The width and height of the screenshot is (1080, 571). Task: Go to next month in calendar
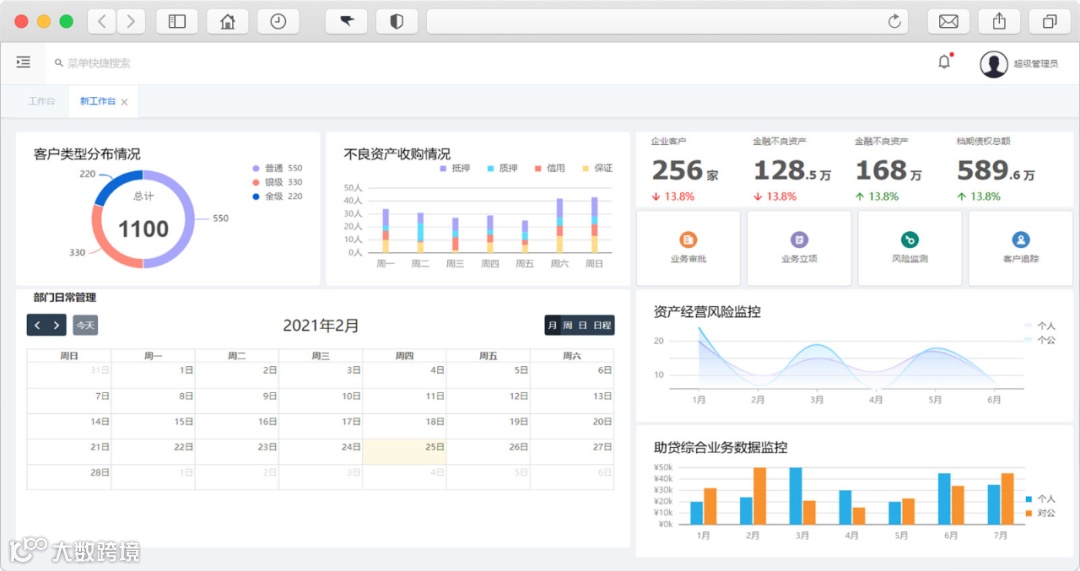[56, 325]
